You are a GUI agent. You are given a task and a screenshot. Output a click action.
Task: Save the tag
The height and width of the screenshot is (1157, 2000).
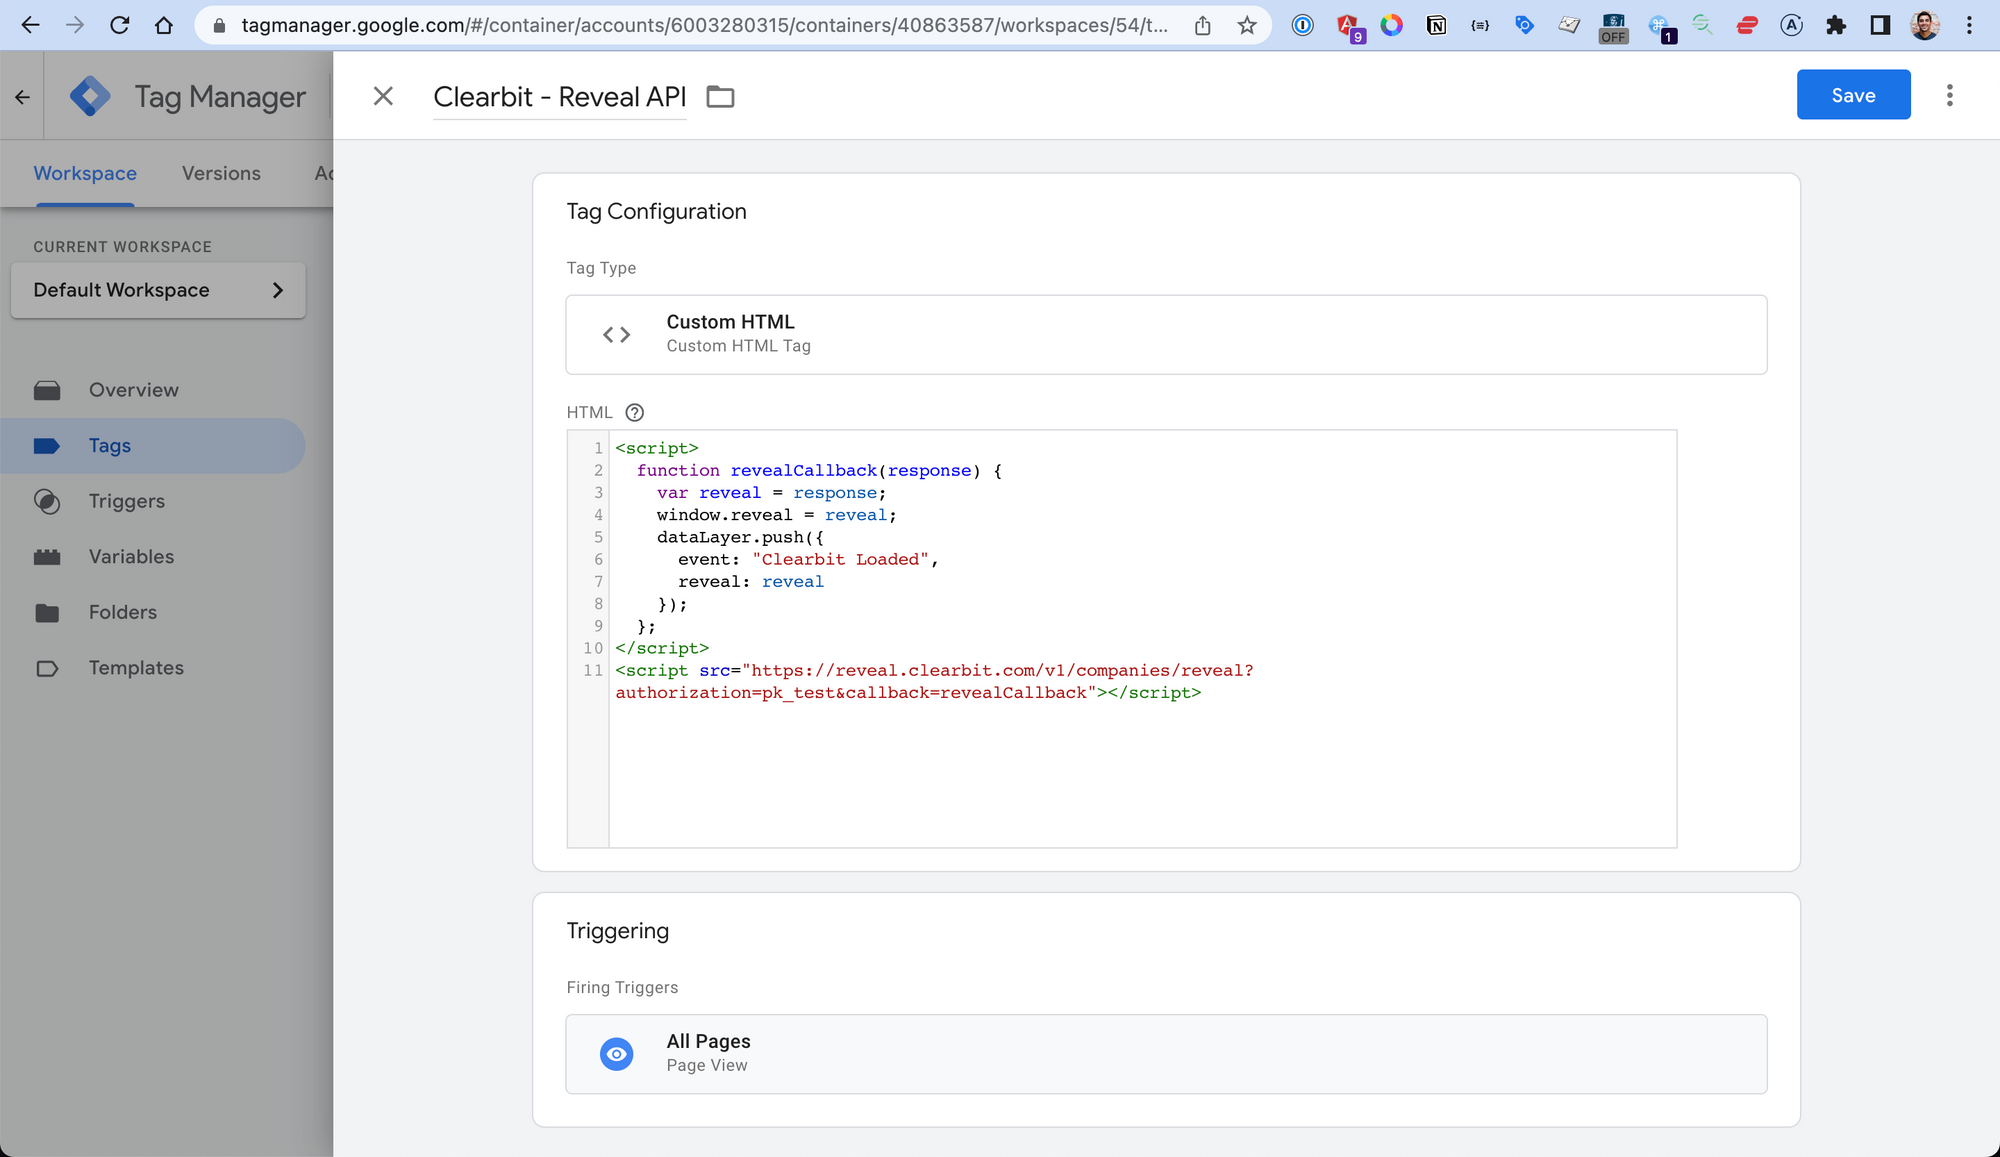point(1853,95)
